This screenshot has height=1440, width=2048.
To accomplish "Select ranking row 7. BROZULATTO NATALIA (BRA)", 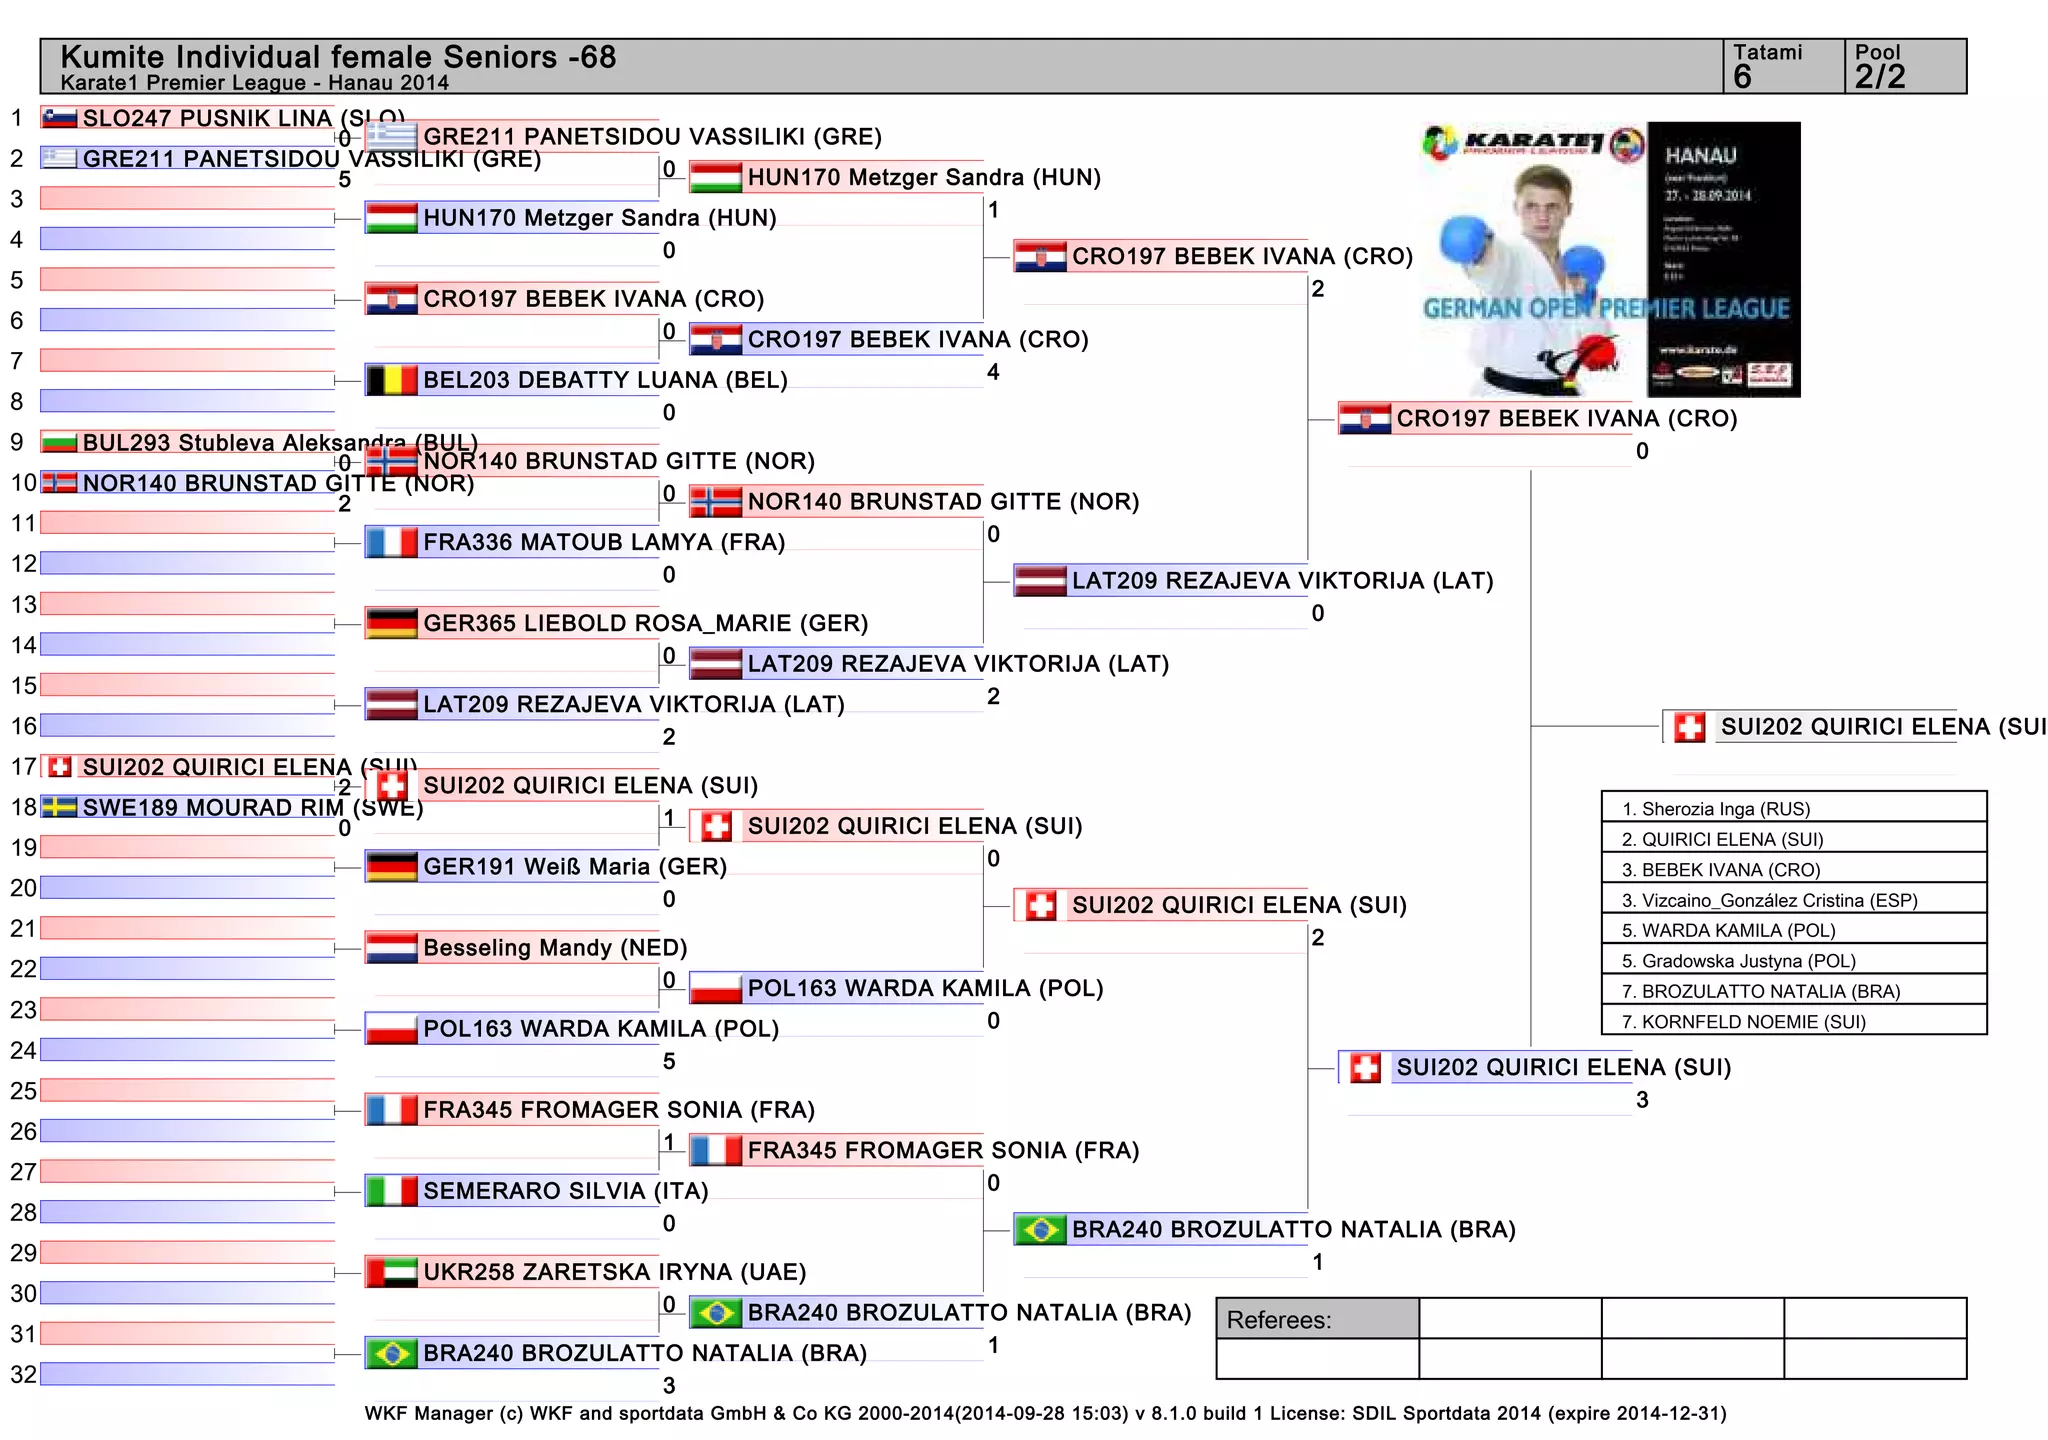I will pos(1794,991).
